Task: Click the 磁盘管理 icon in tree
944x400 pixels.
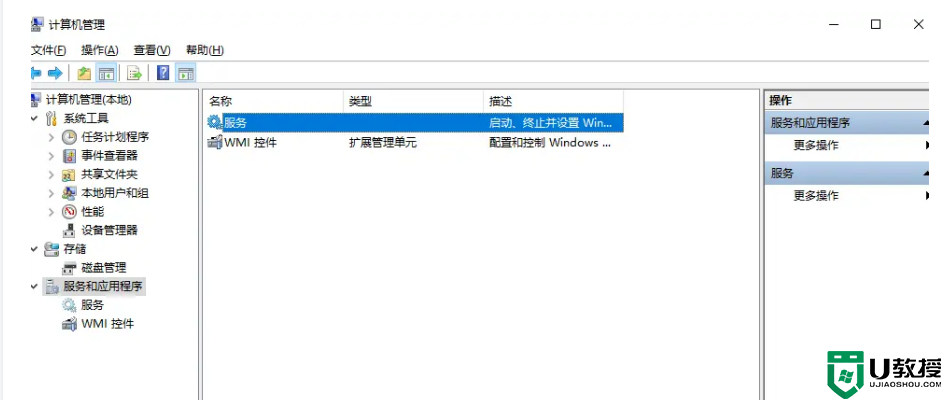Action: tap(70, 267)
